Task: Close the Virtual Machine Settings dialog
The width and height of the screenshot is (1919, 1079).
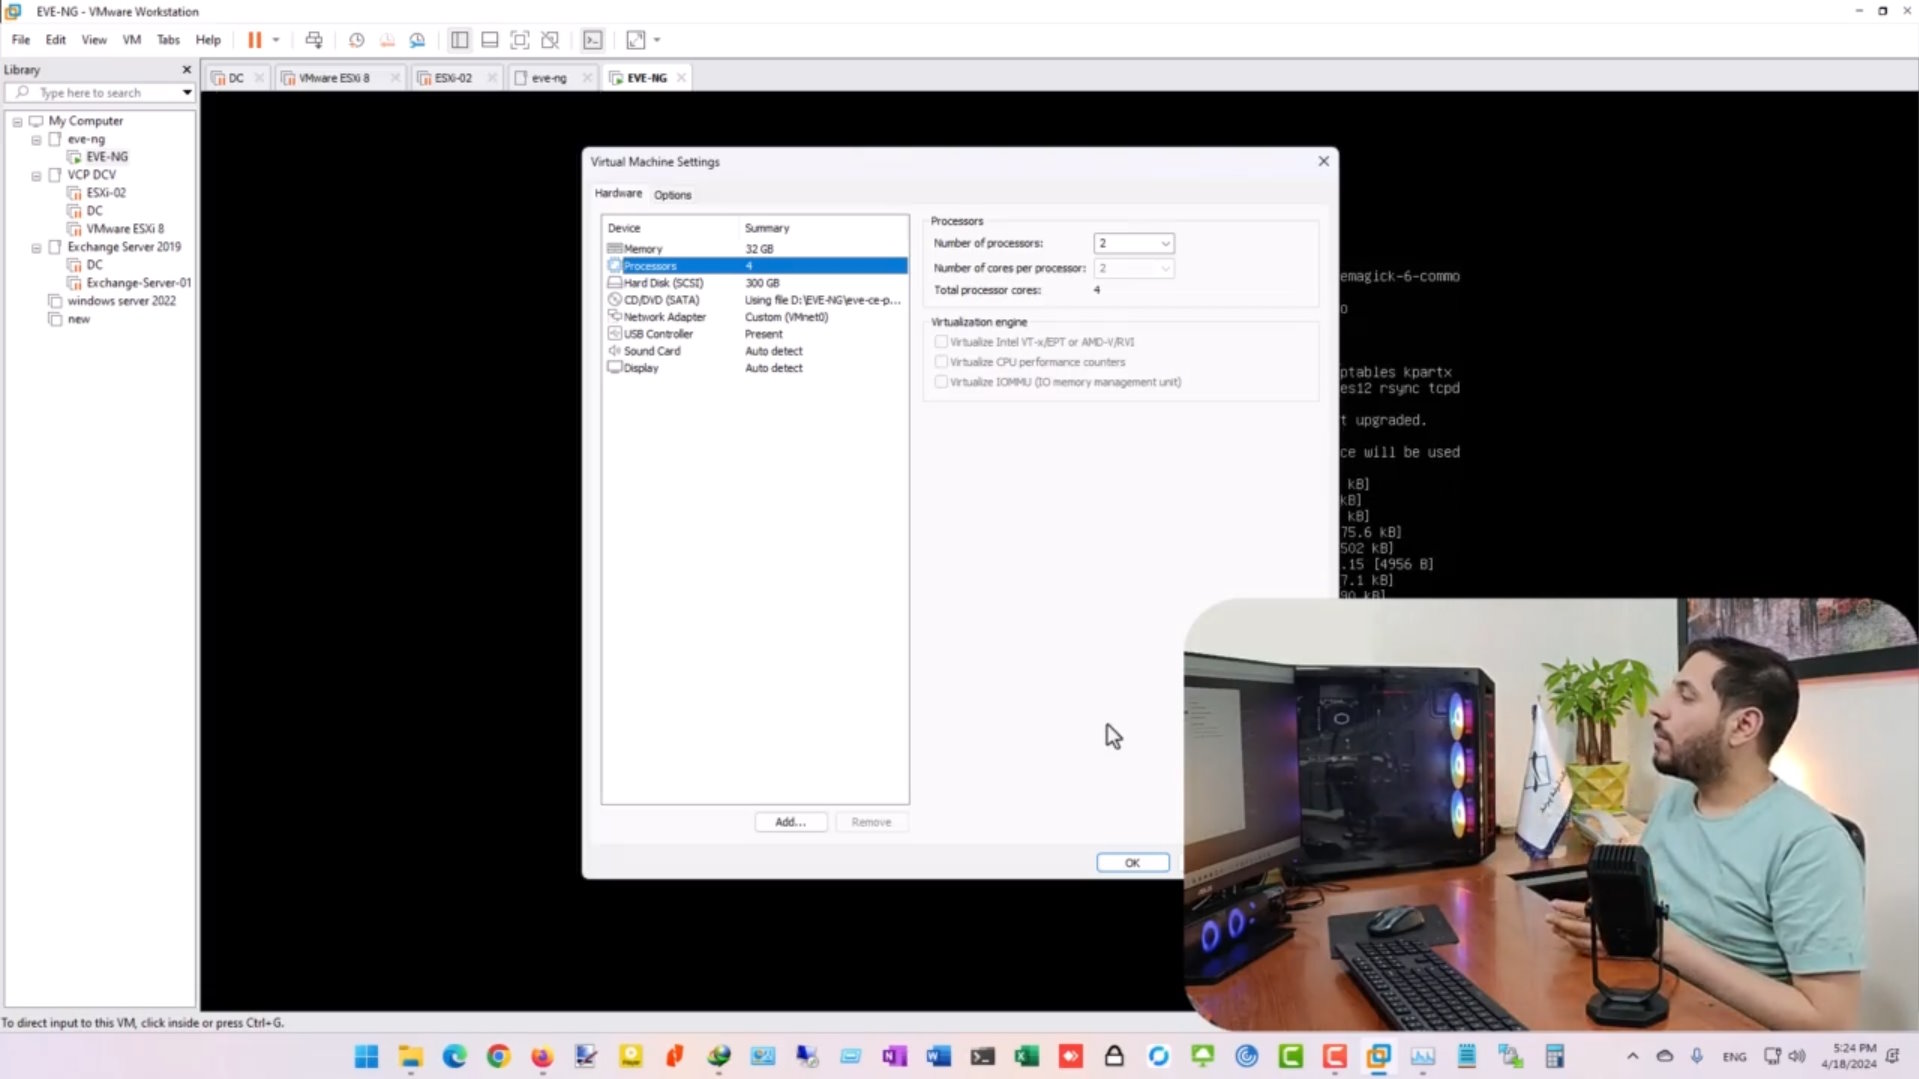Action: point(1324,161)
